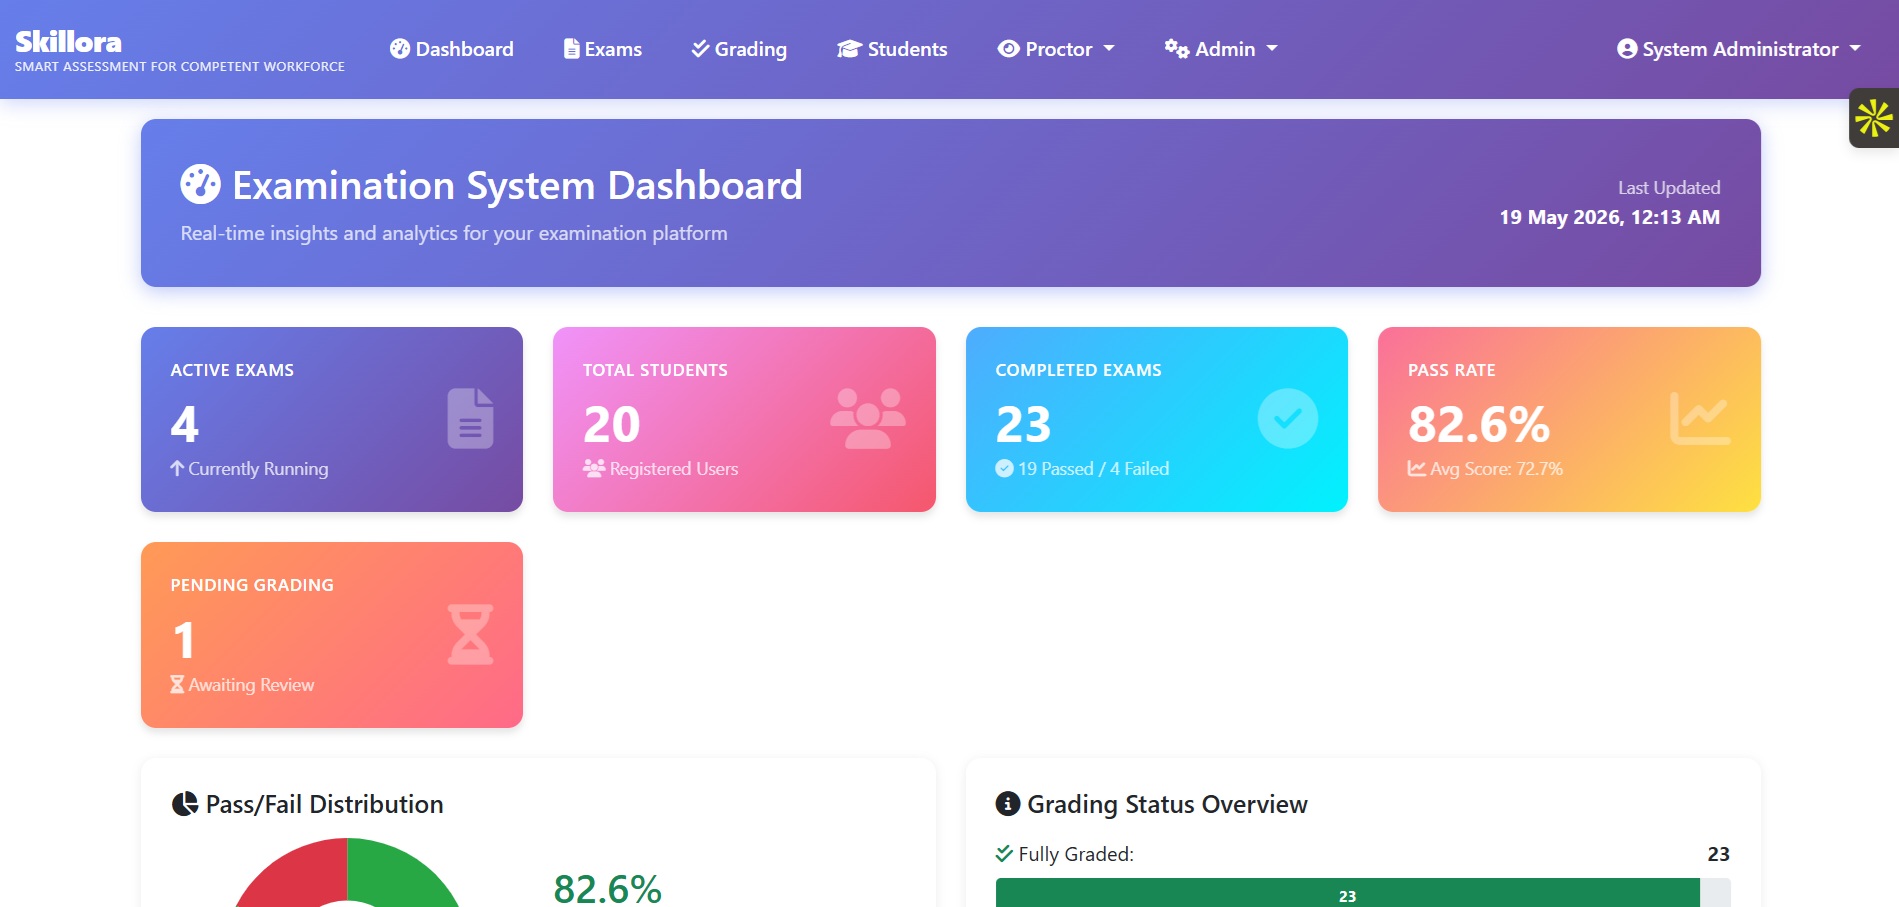Click the checkmark circle in Completed Exams card
1899x907 pixels.
(1288, 418)
